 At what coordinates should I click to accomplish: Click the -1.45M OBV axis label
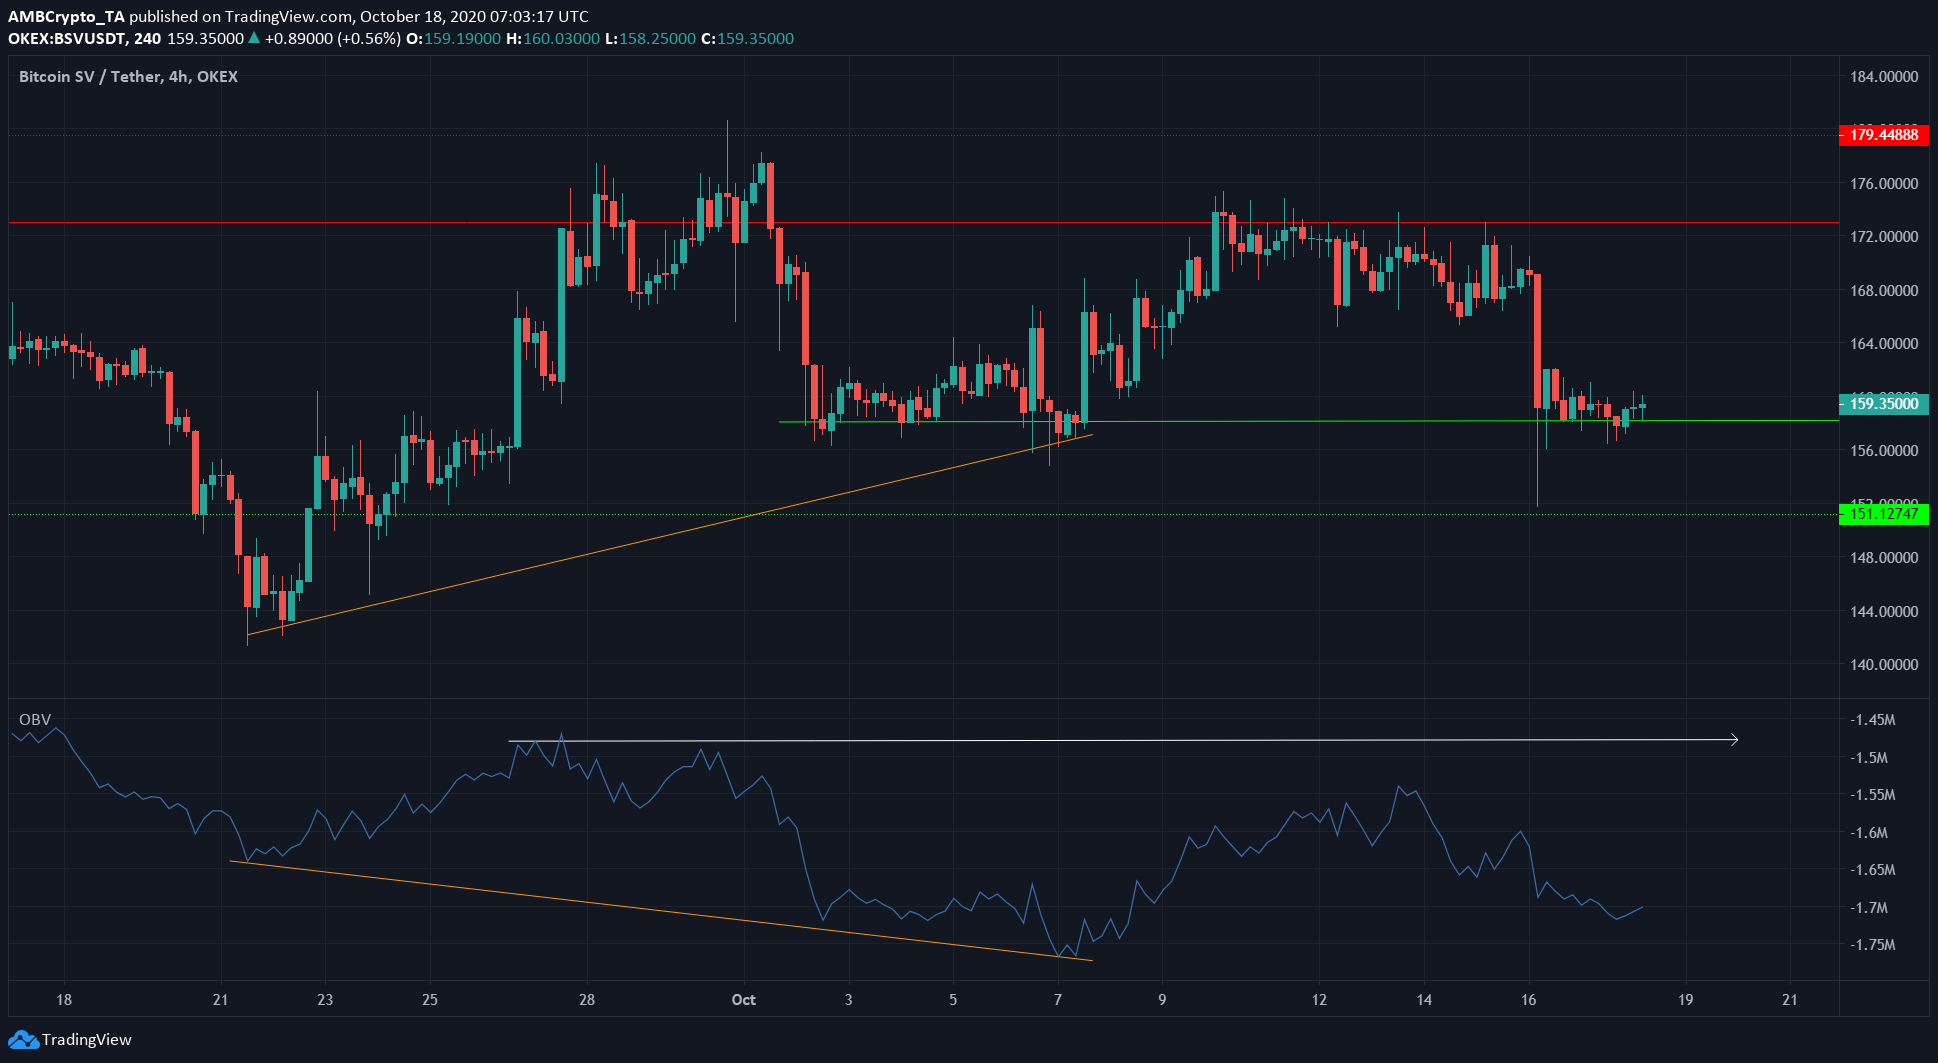pyautogui.click(x=1873, y=720)
